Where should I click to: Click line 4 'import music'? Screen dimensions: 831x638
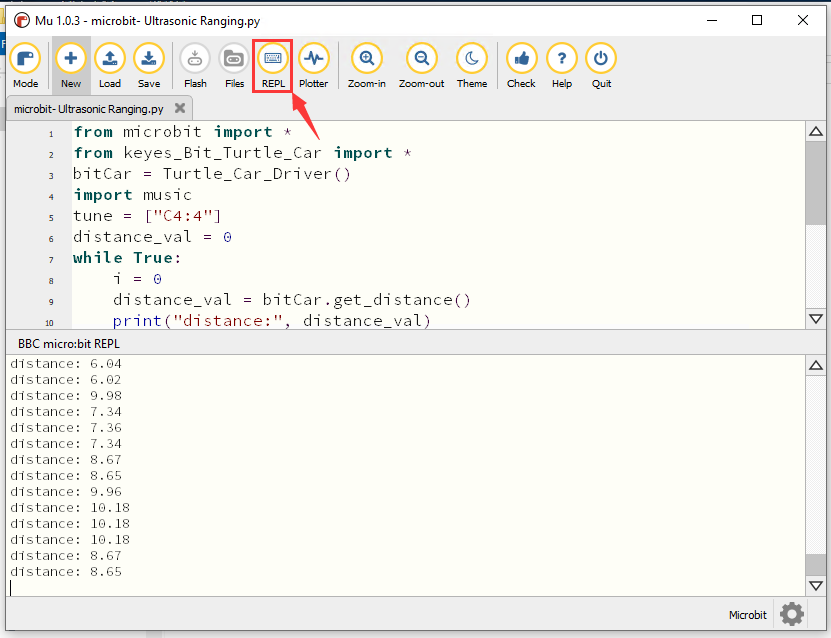pos(132,195)
